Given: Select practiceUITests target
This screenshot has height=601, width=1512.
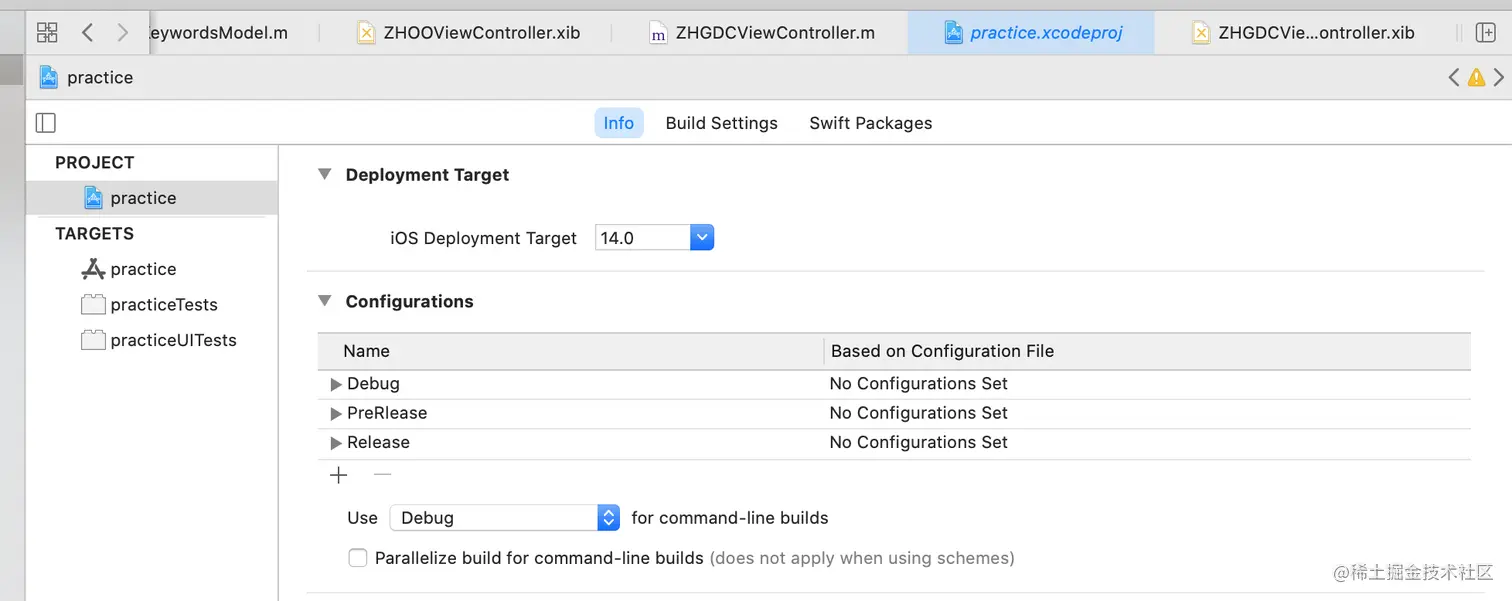Looking at the screenshot, I should [173, 340].
